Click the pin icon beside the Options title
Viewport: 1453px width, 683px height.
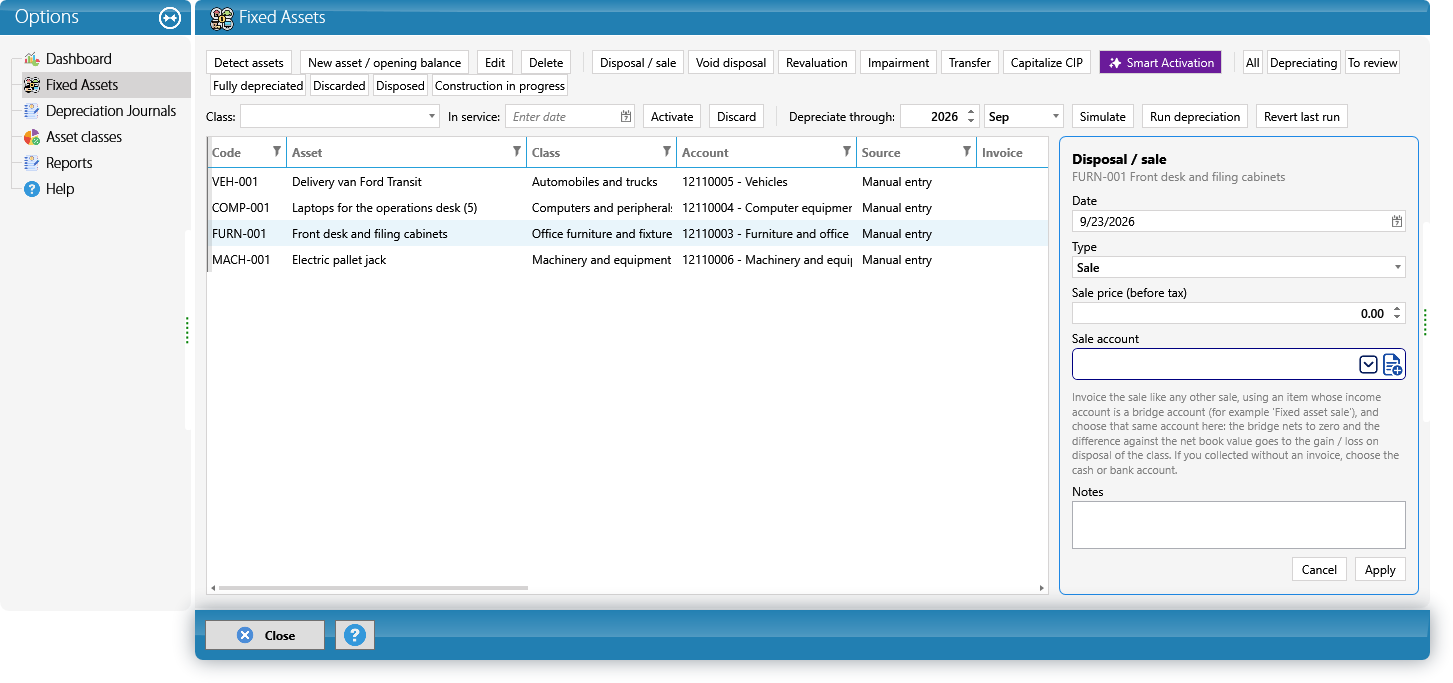[170, 18]
